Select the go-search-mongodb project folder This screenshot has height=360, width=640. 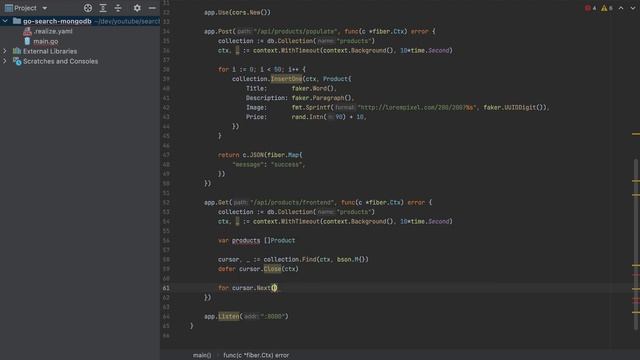(57, 21)
